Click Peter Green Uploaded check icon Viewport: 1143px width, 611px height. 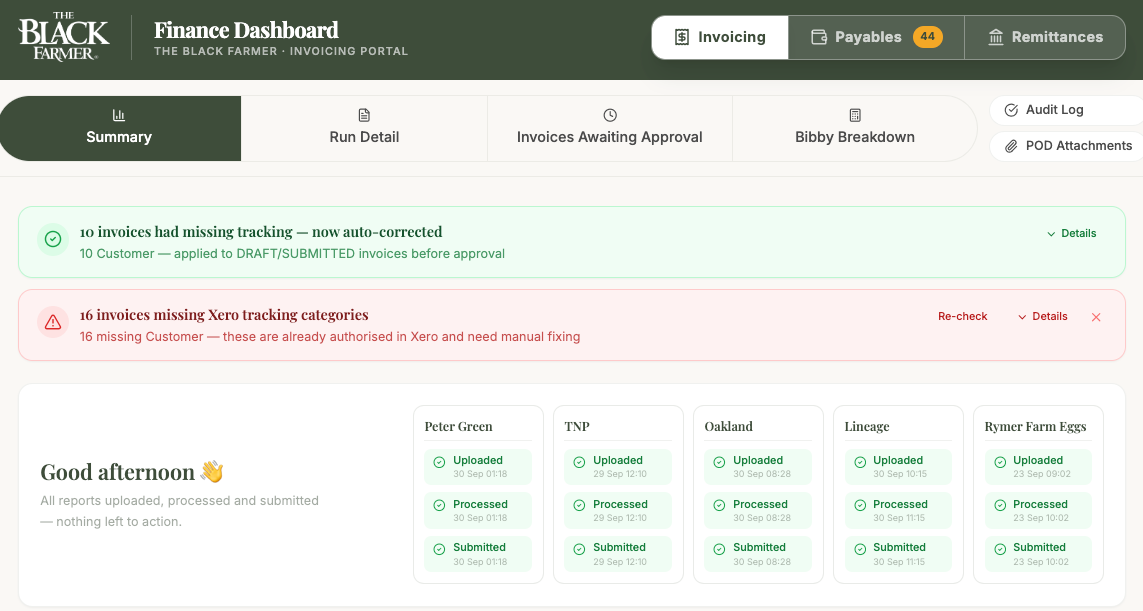coord(440,462)
